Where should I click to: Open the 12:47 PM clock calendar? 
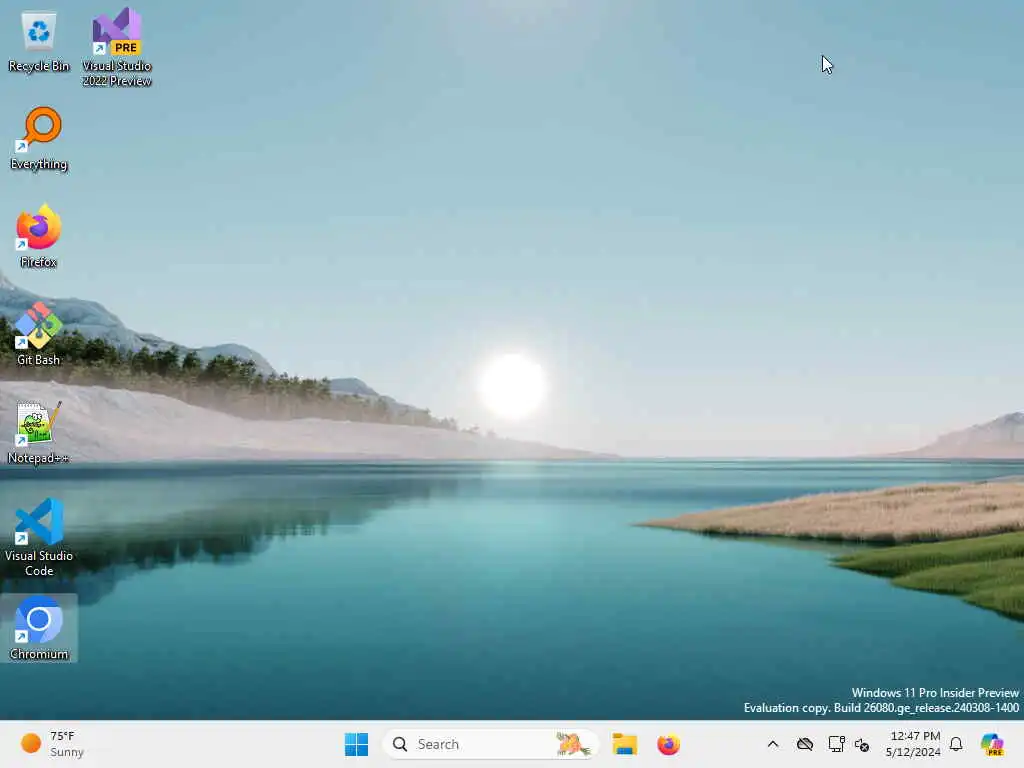click(x=914, y=744)
